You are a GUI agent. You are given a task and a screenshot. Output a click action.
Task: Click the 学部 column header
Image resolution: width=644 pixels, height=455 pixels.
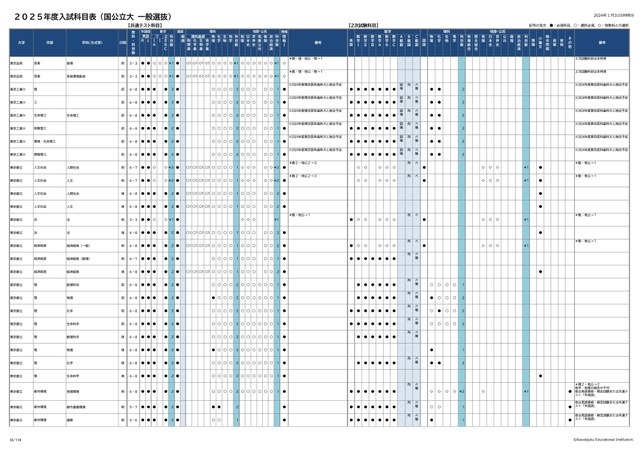(49, 43)
